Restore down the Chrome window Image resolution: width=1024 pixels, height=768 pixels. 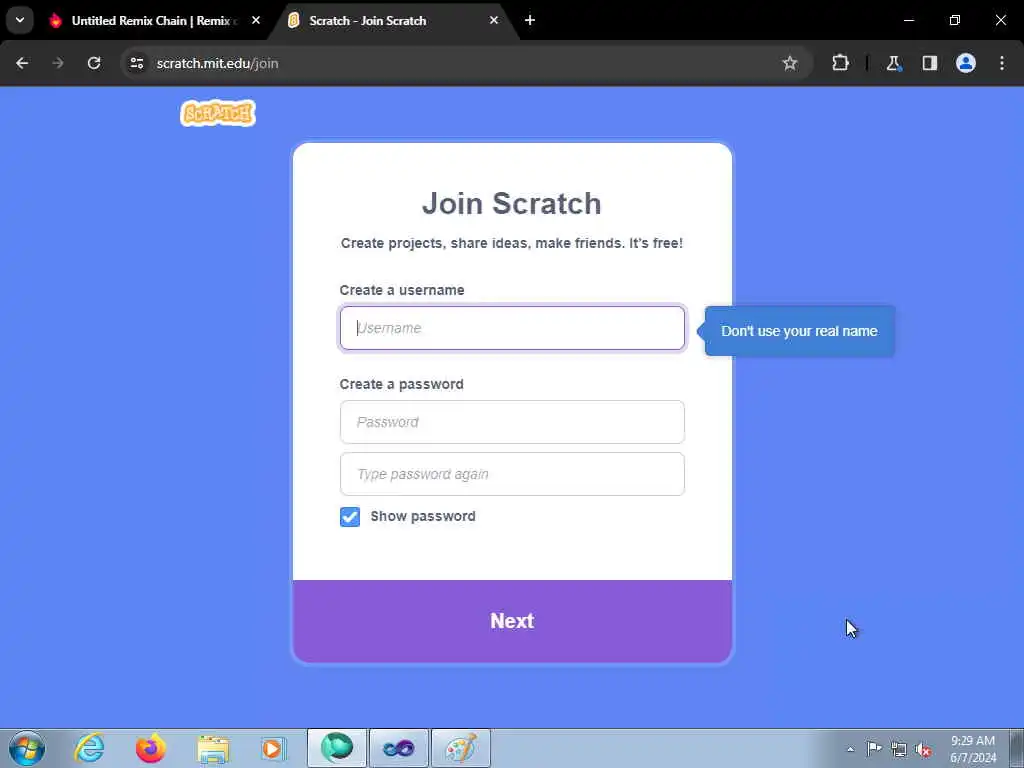click(x=955, y=20)
